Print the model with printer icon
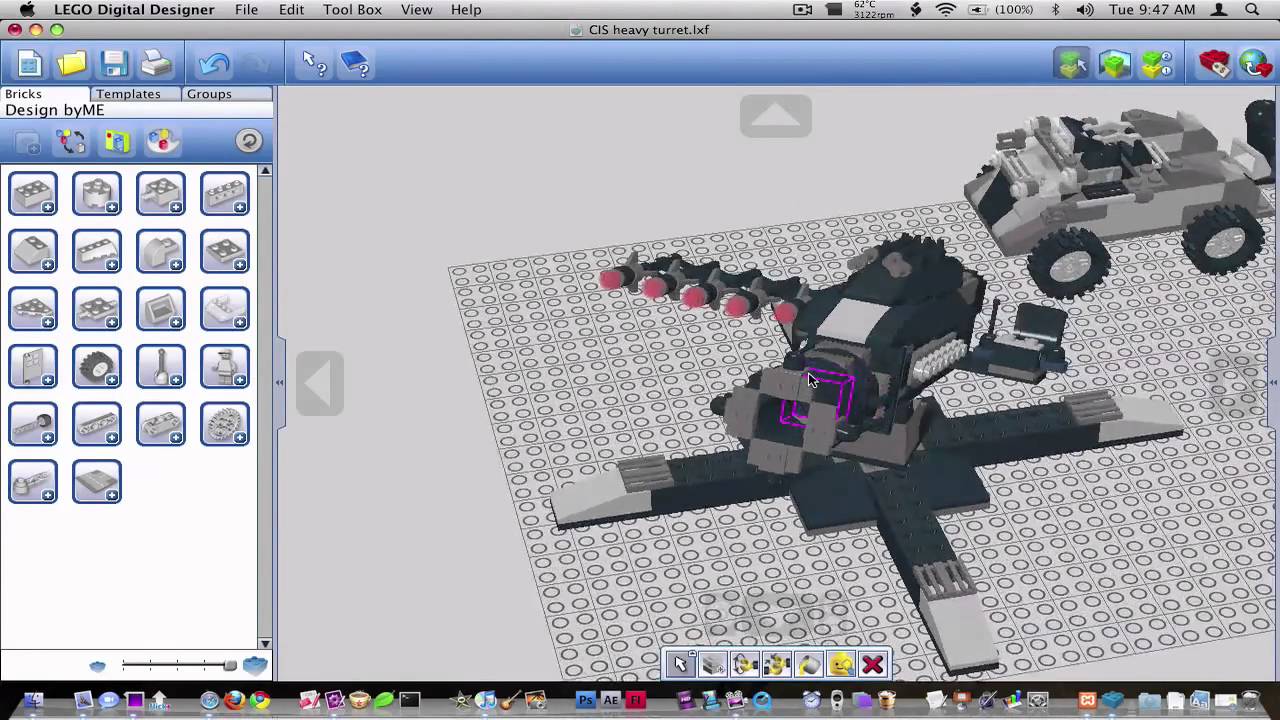This screenshot has height=720, width=1280. tap(156, 65)
